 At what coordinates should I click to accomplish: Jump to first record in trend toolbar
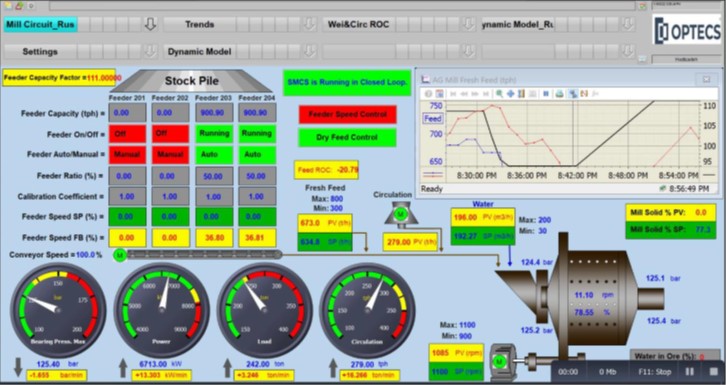[453, 93]
